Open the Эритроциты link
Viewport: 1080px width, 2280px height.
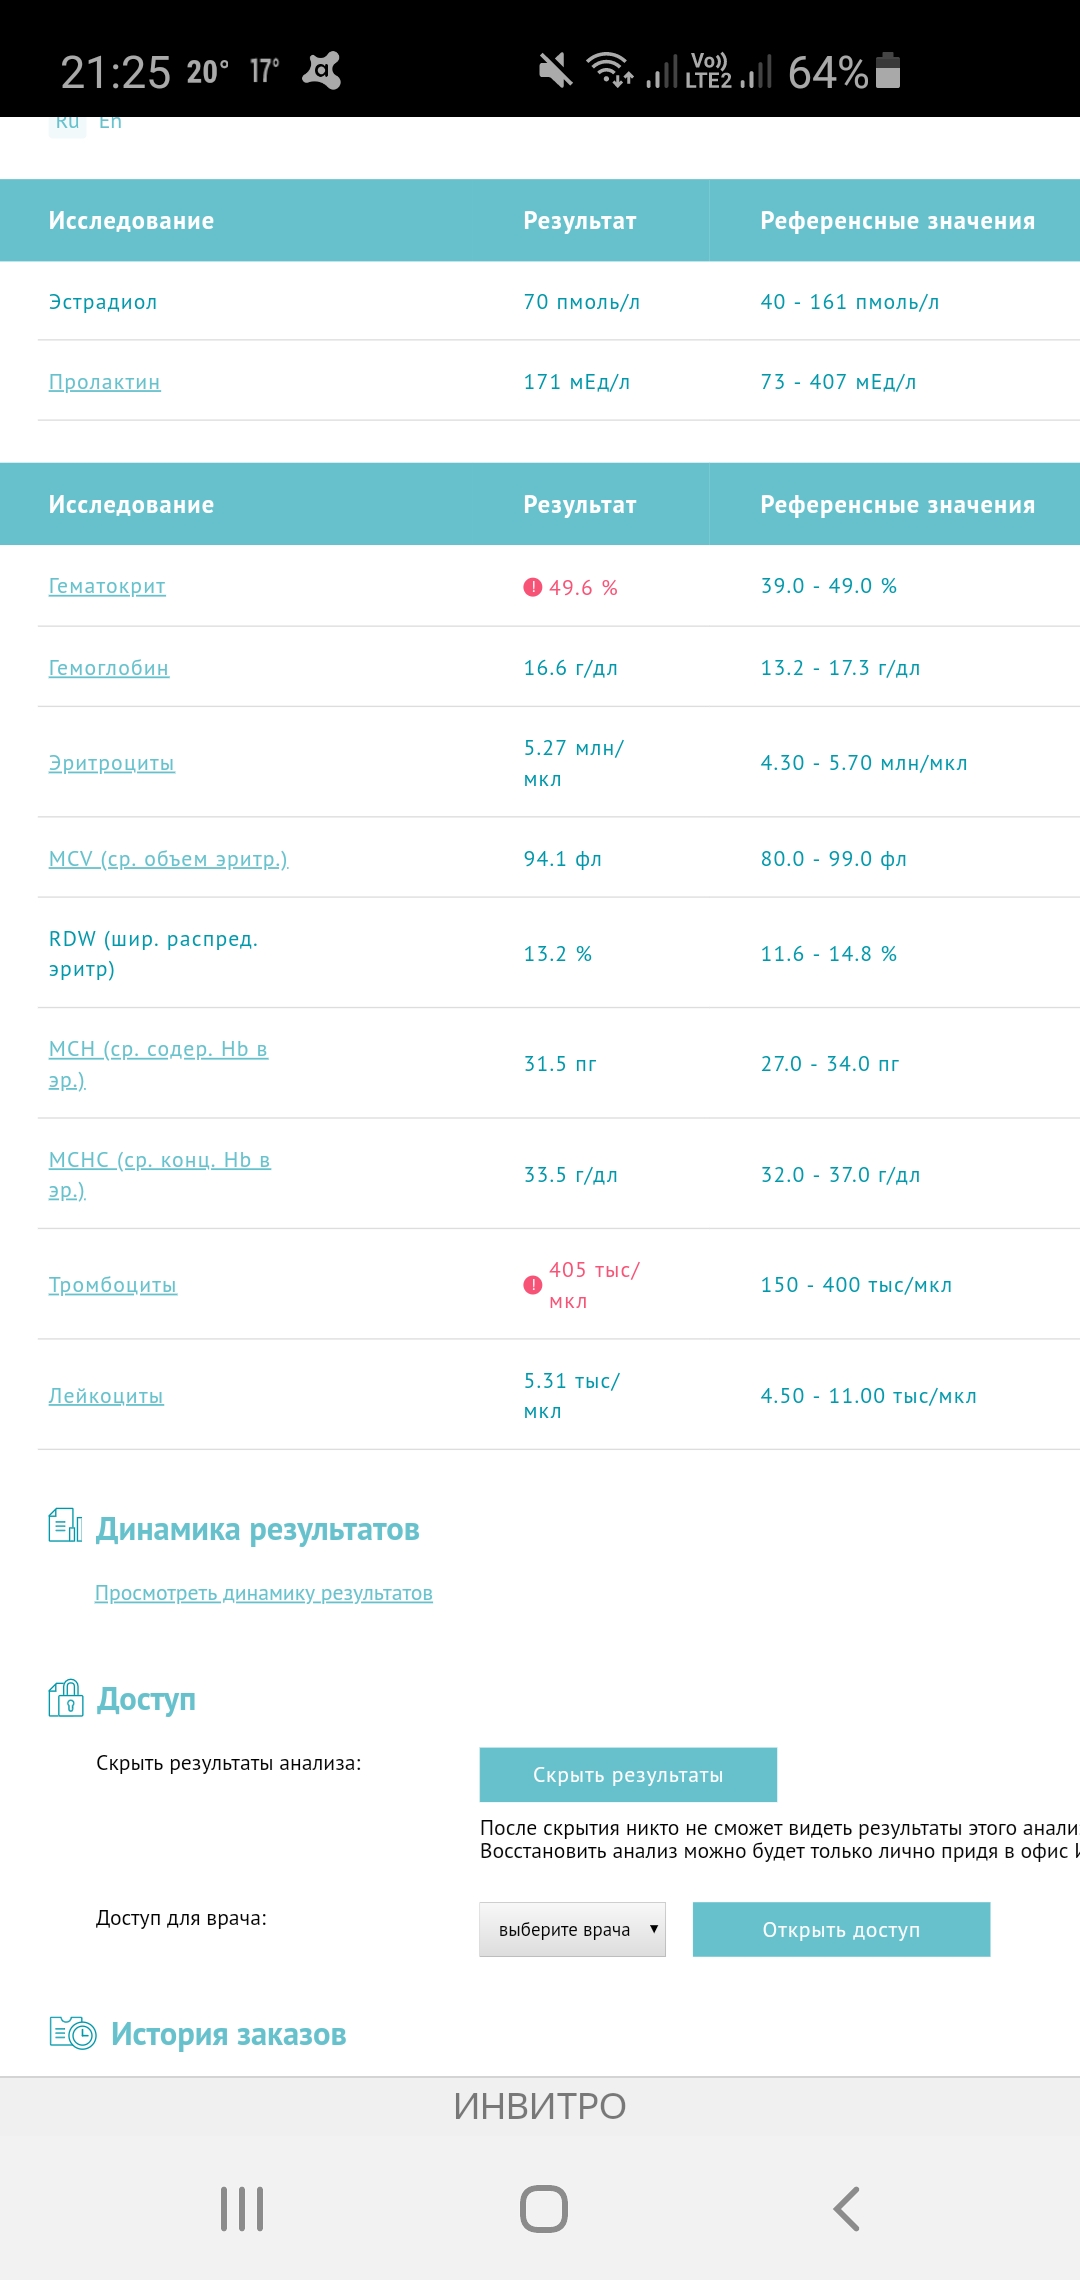pos(112,763)
